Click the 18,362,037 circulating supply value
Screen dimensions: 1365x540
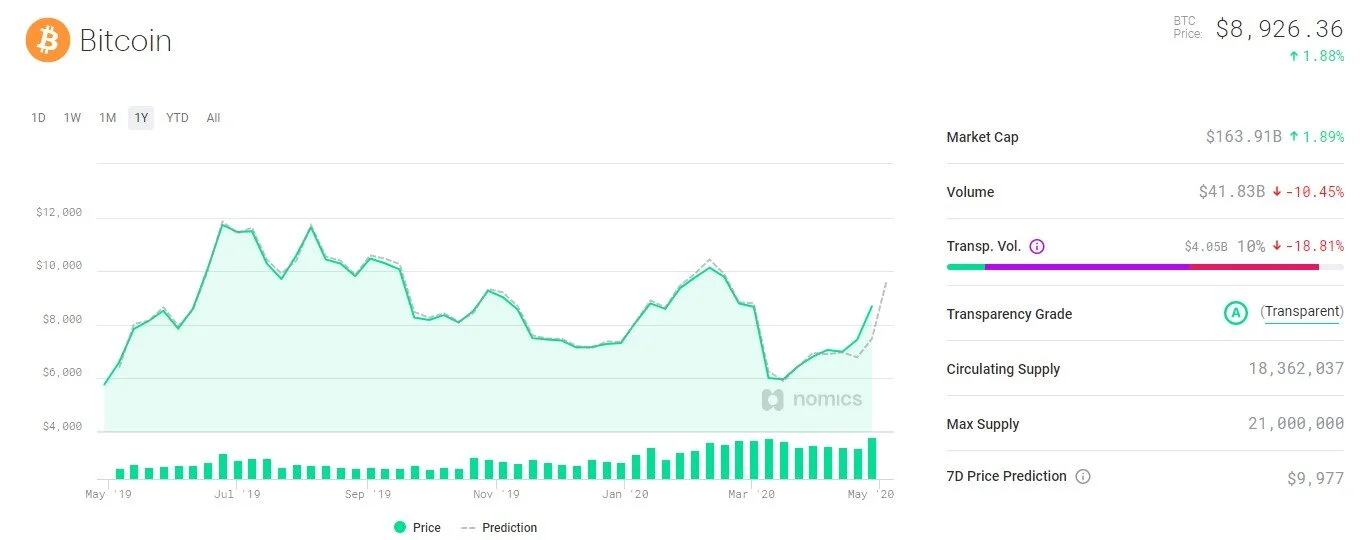(1296, 369)
